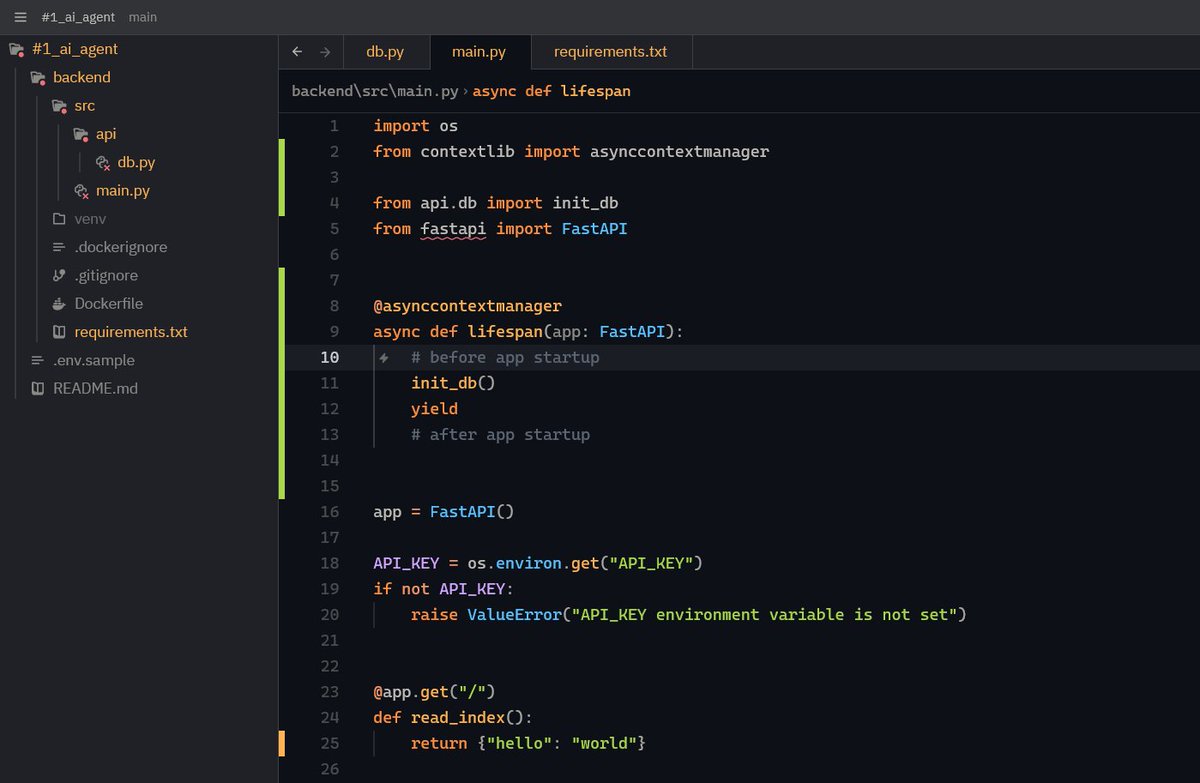Open the hamburger main menu
This screenshot has height=783, width=1200.
[20, 17]
